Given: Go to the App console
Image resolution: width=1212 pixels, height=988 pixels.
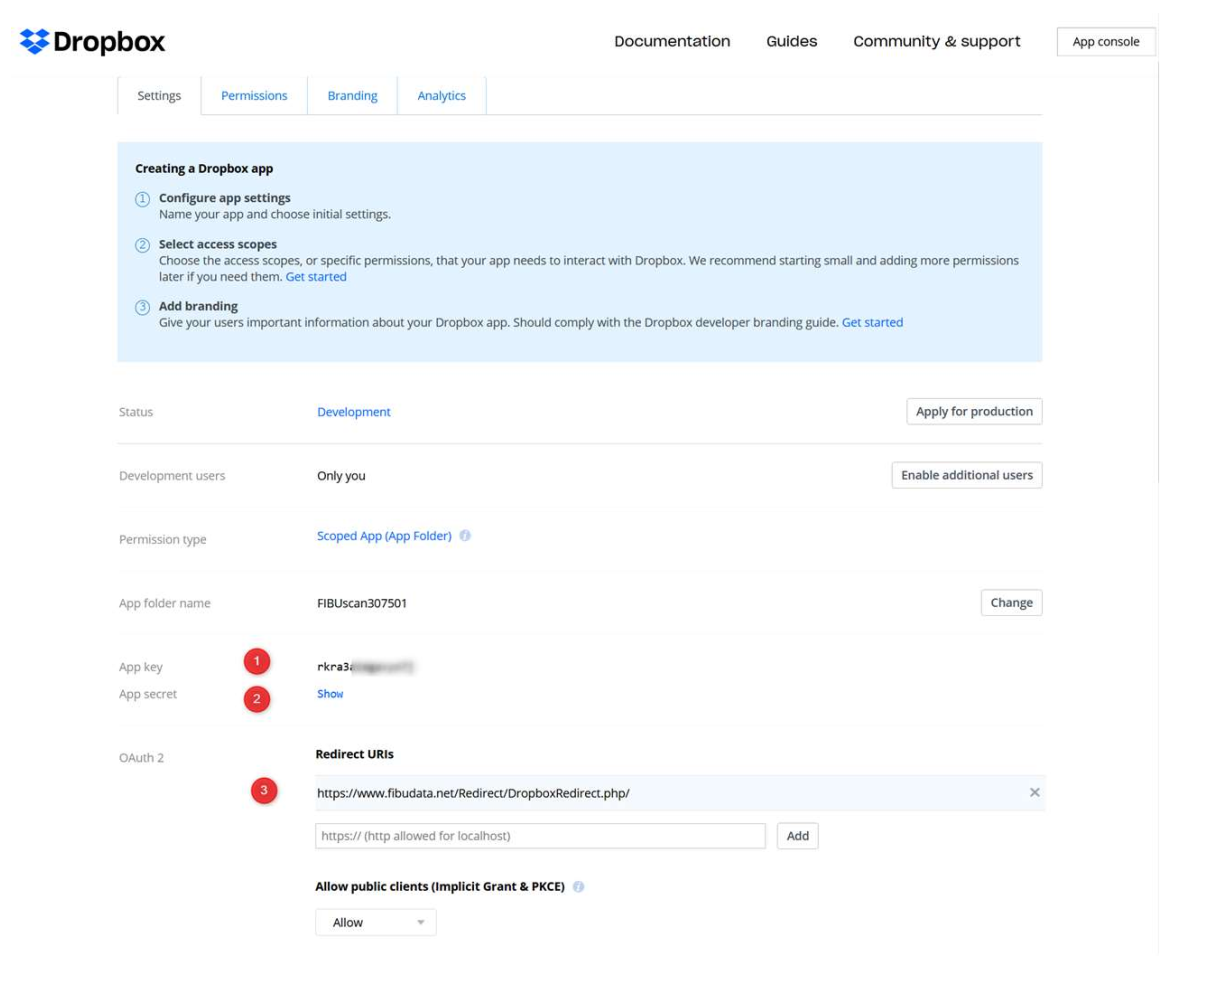Looking at the screenshot, I should (x=1106, y=42).
